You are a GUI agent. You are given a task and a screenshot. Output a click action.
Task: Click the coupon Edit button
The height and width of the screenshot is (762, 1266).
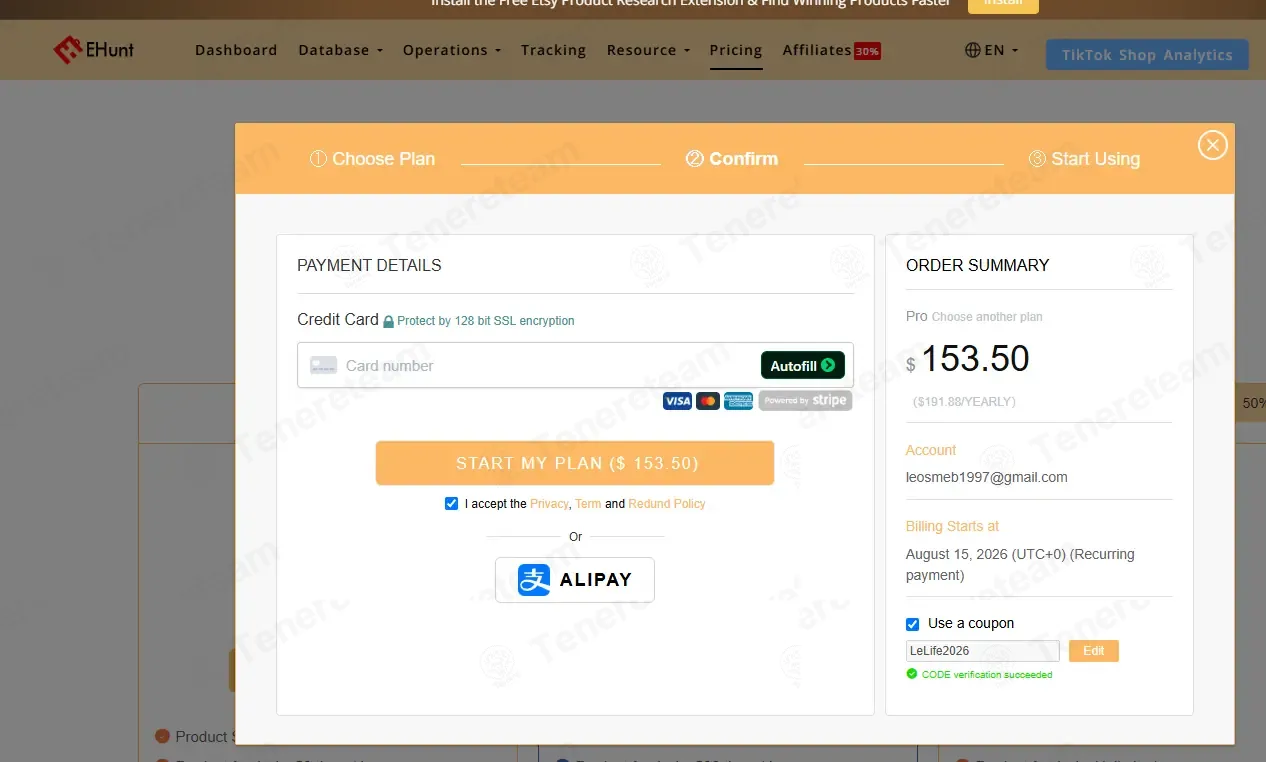click(1094, 651)
